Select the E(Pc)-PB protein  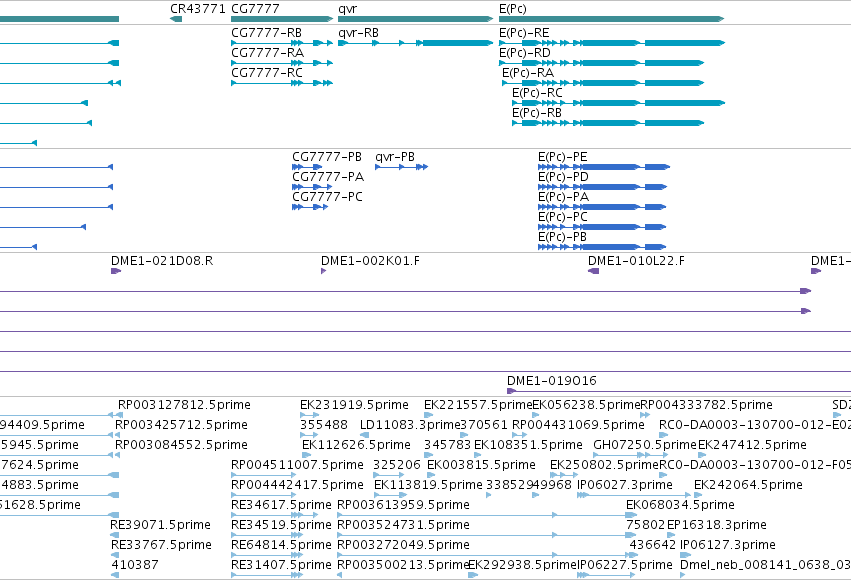pos(602,247)
